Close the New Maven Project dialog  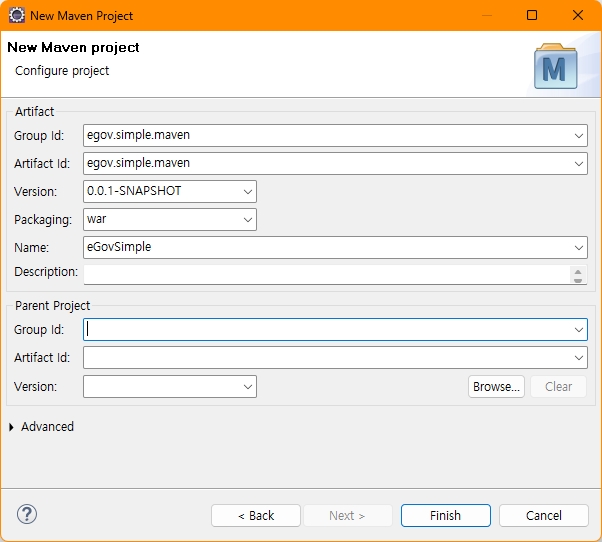pos(578,15)
